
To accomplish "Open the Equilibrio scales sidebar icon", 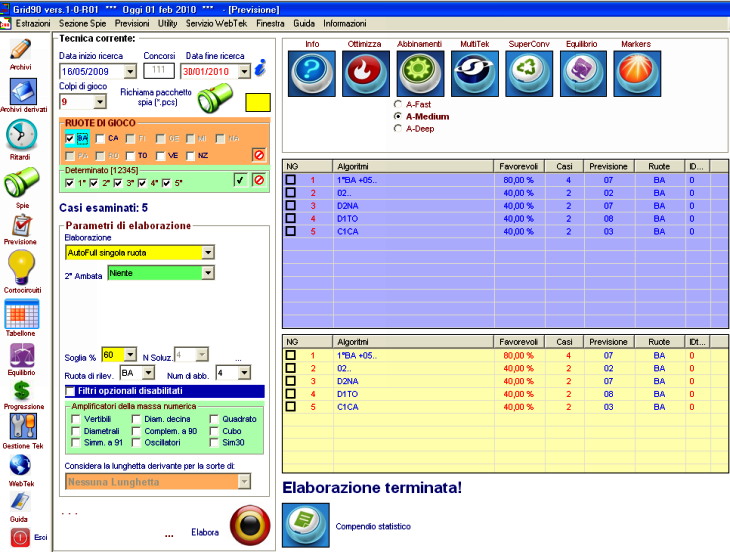I will click(21, 356).
